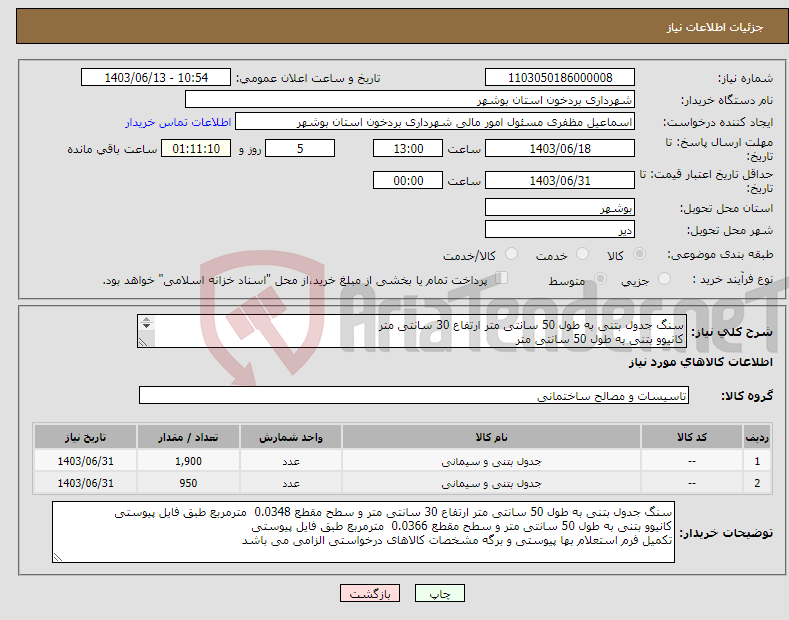Image resolution: width=789 pixels, height=620 pixels.
Task: Click the ردیف column header
Action: coord(757,437)
